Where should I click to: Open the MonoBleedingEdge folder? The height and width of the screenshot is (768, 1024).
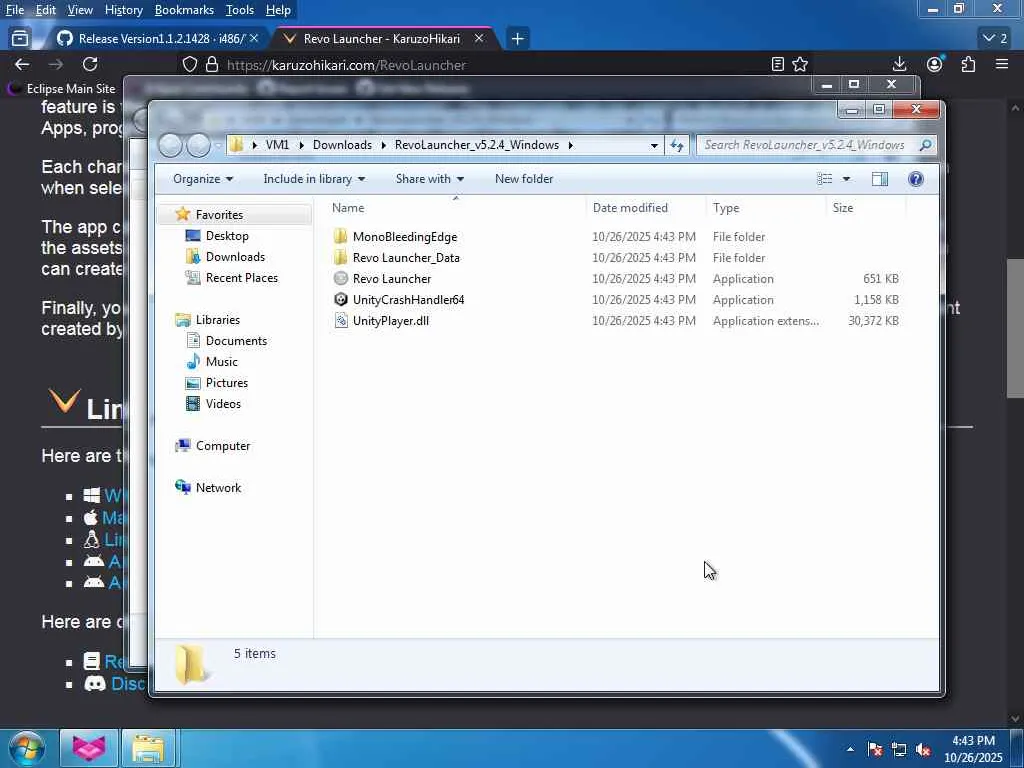(404, 236)
